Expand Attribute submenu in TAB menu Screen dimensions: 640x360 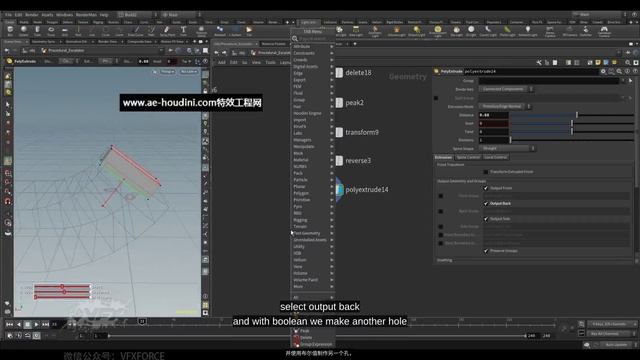(x=313, y=47)
